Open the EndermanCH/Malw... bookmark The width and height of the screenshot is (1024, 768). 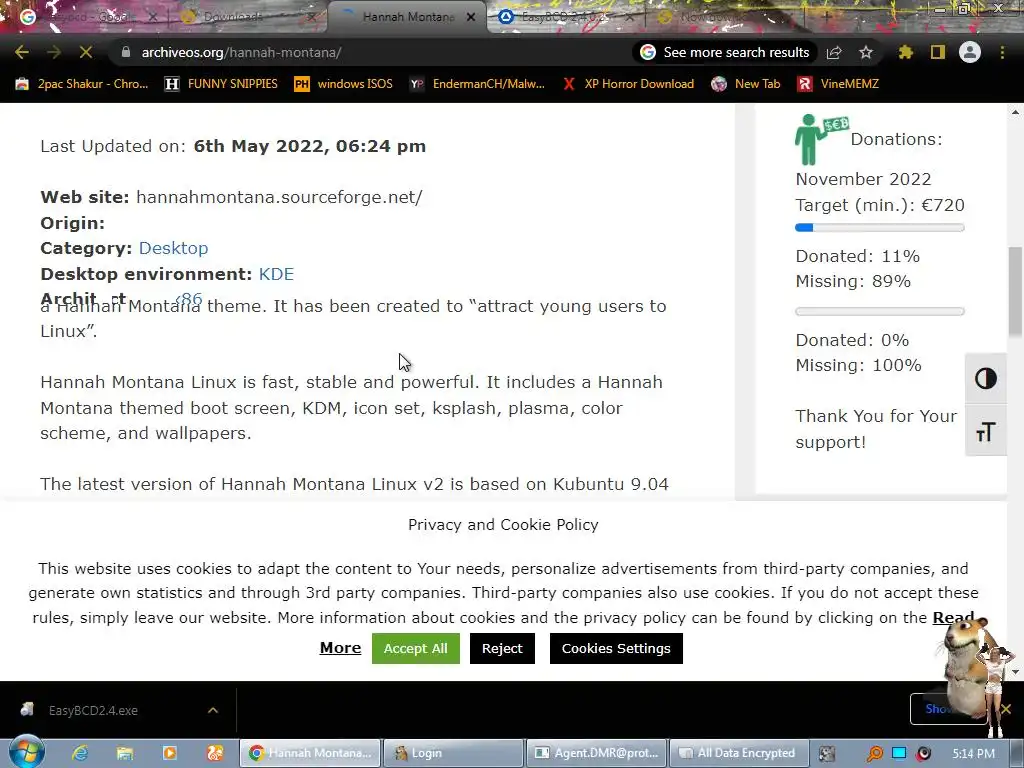point(477,84)
